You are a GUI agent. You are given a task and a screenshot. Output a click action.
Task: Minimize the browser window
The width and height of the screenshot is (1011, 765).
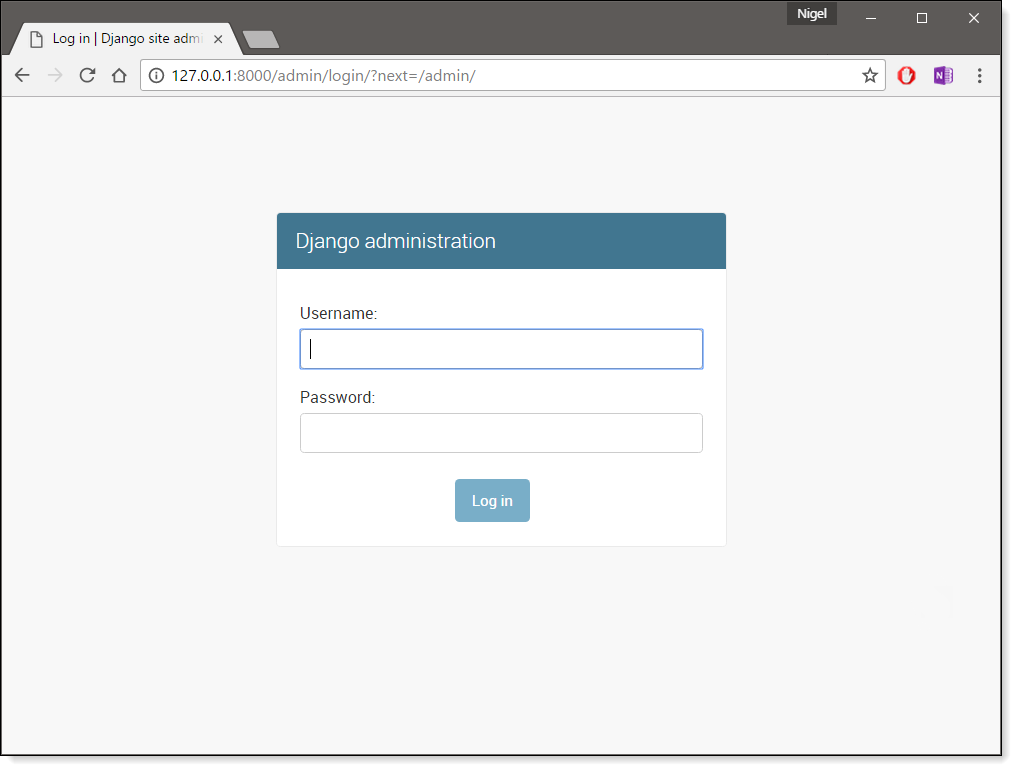pos(870,18)
